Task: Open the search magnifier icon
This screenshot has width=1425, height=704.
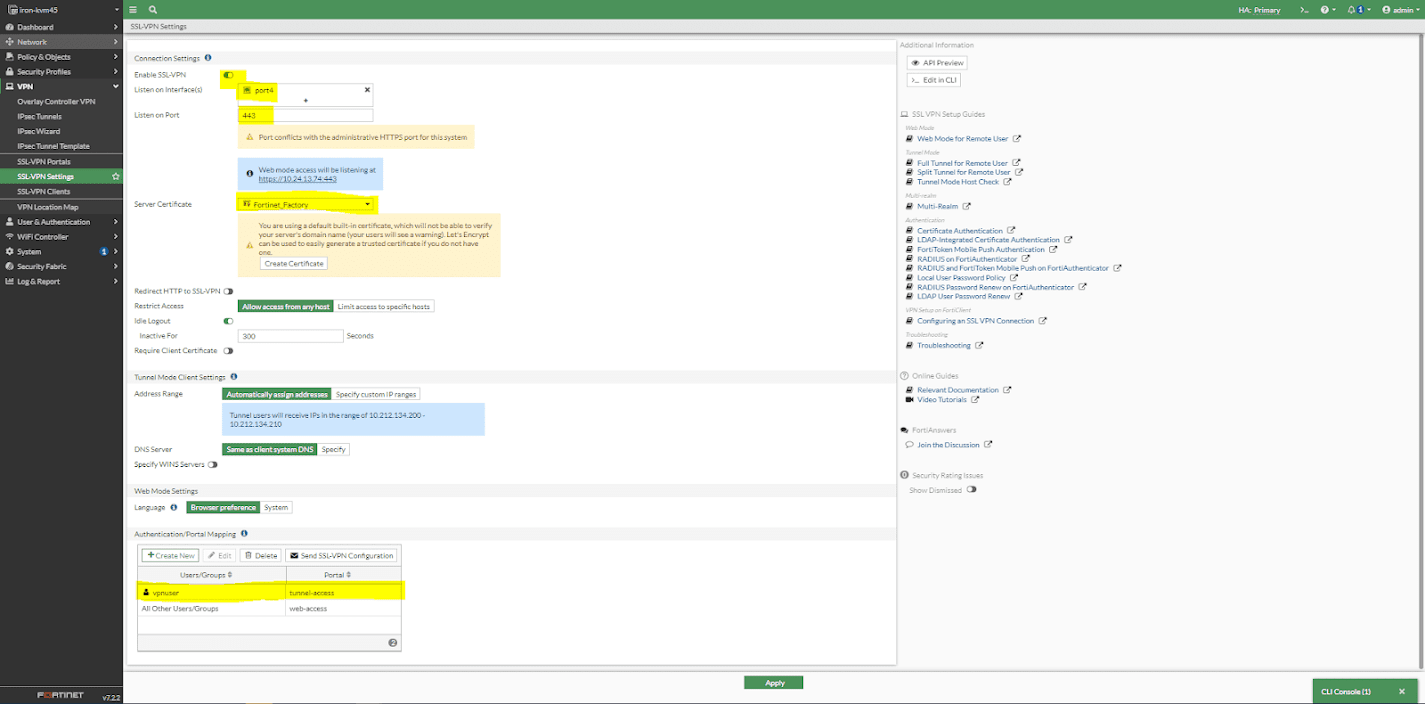Action: click(153, 9)
